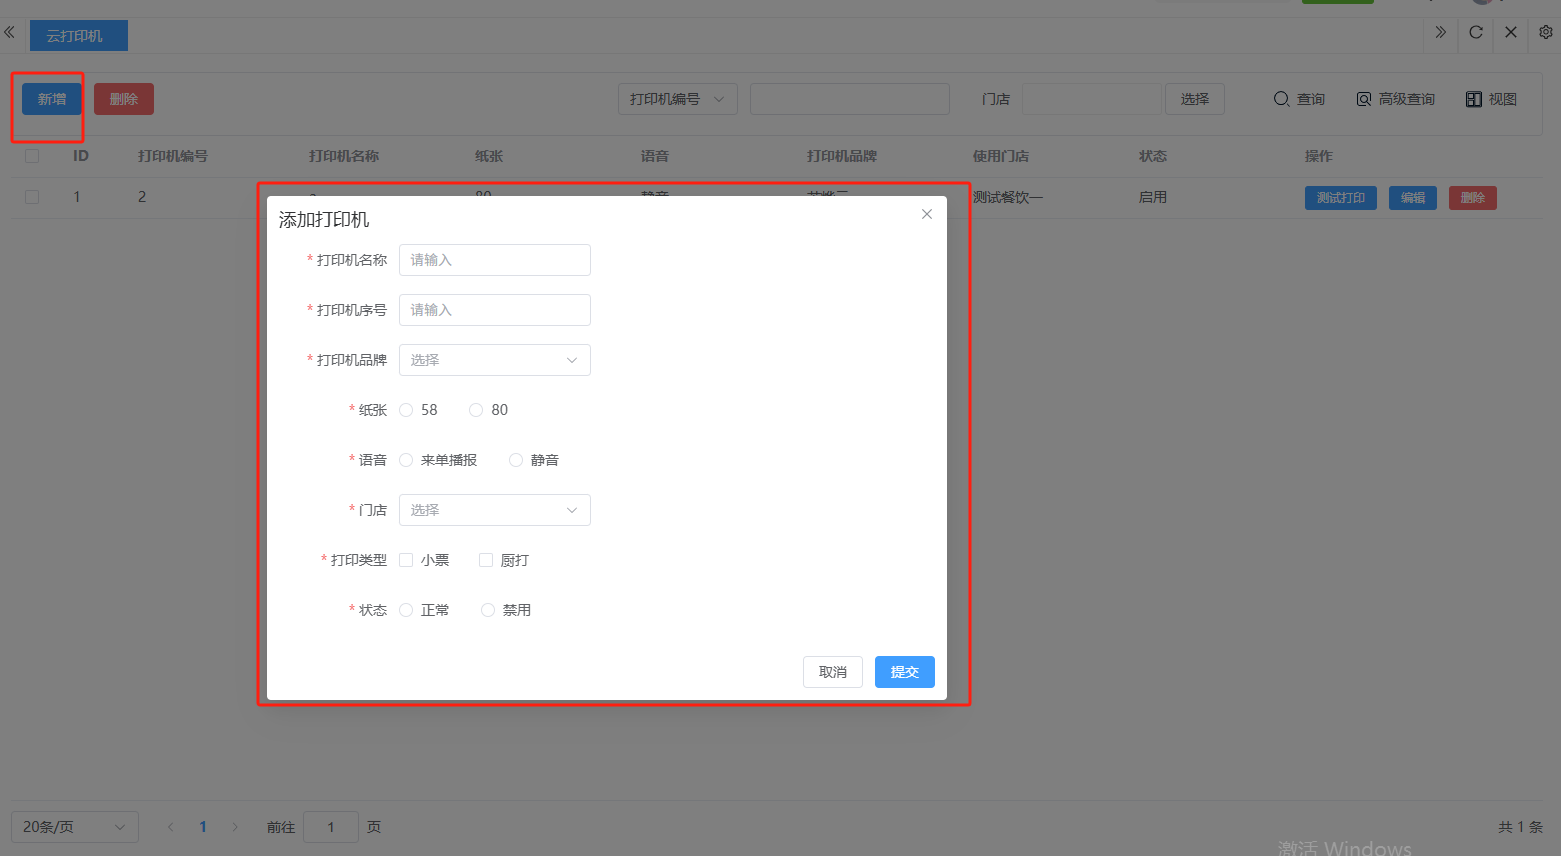Open the 视图 view layout option

click(1491, 99)
